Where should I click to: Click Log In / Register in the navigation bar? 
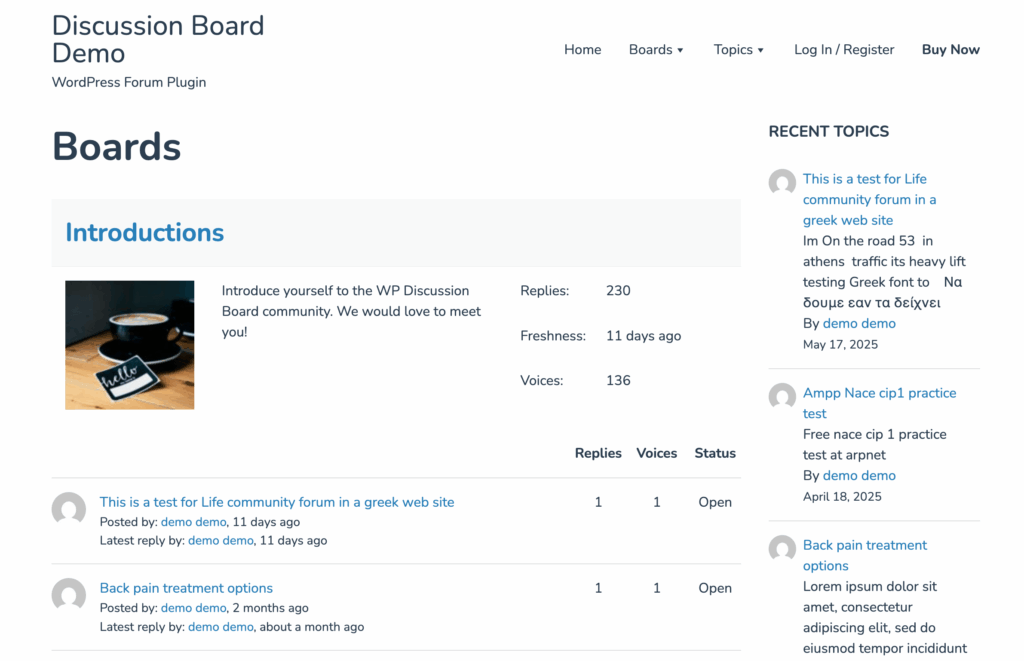843,49
